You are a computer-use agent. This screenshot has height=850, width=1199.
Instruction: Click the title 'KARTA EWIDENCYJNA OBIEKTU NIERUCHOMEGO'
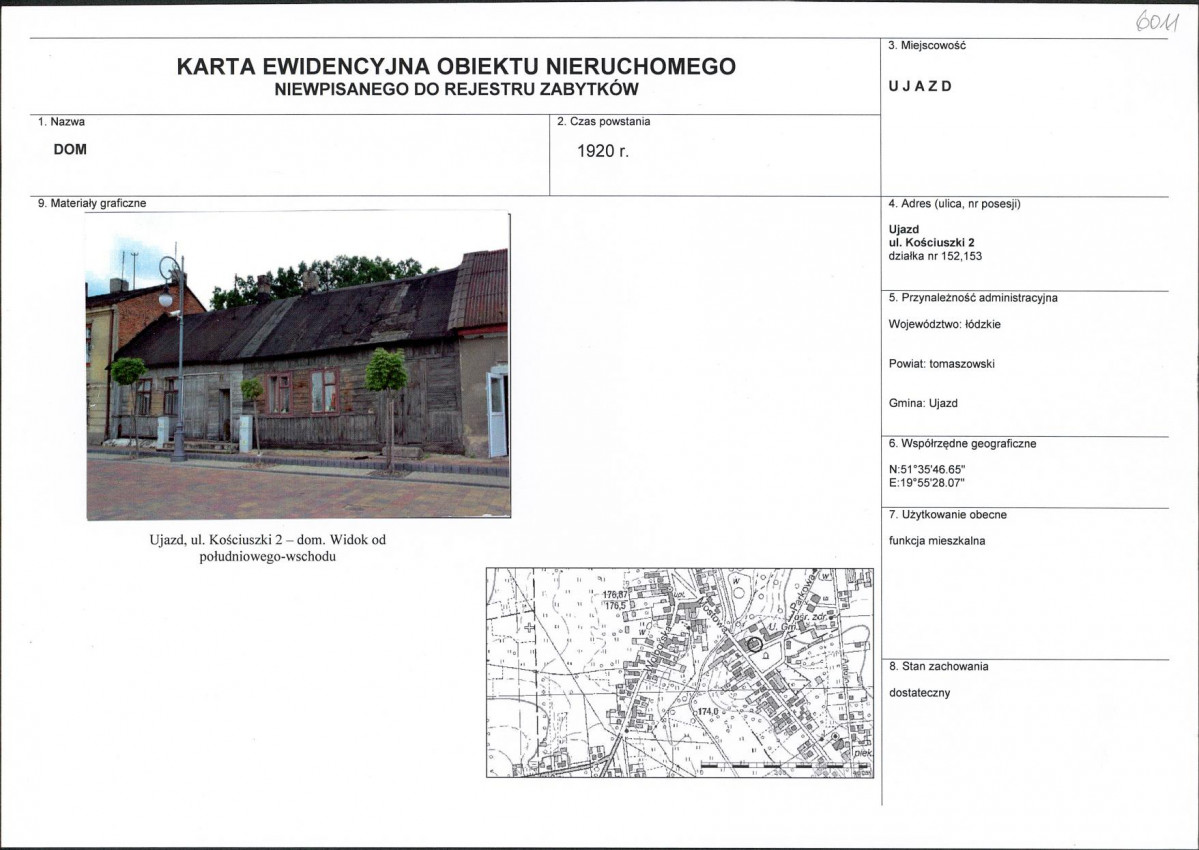(456, 67)
